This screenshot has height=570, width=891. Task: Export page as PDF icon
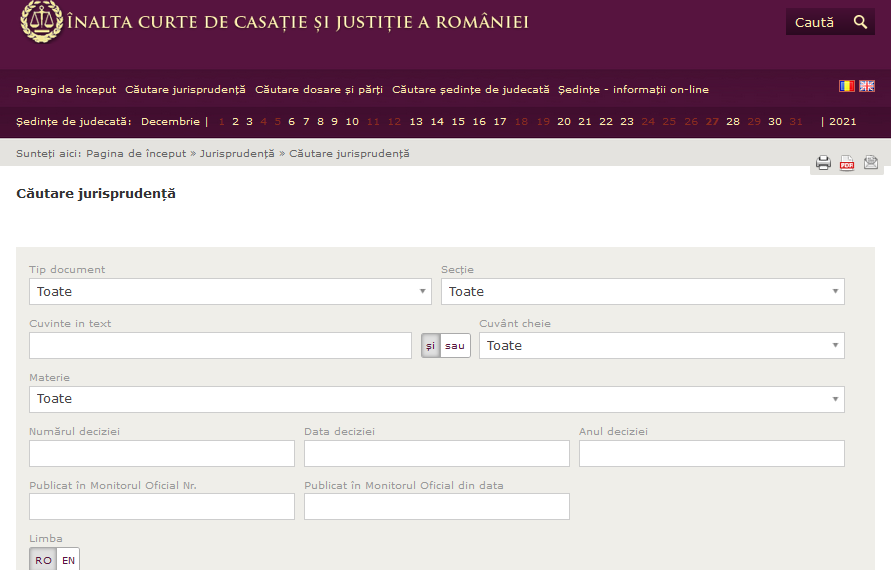[847, 163]
